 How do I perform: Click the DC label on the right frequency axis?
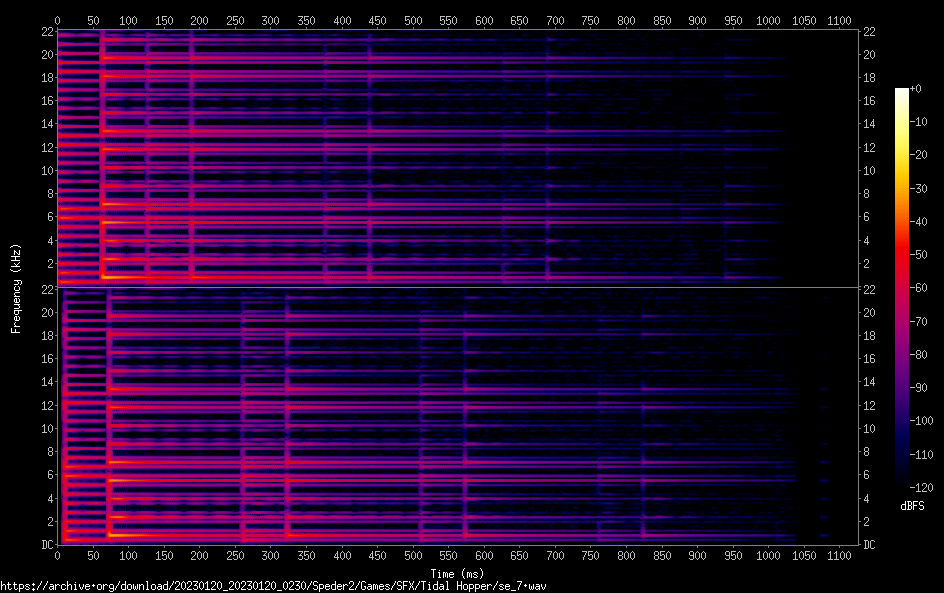(x=870, y=545)
